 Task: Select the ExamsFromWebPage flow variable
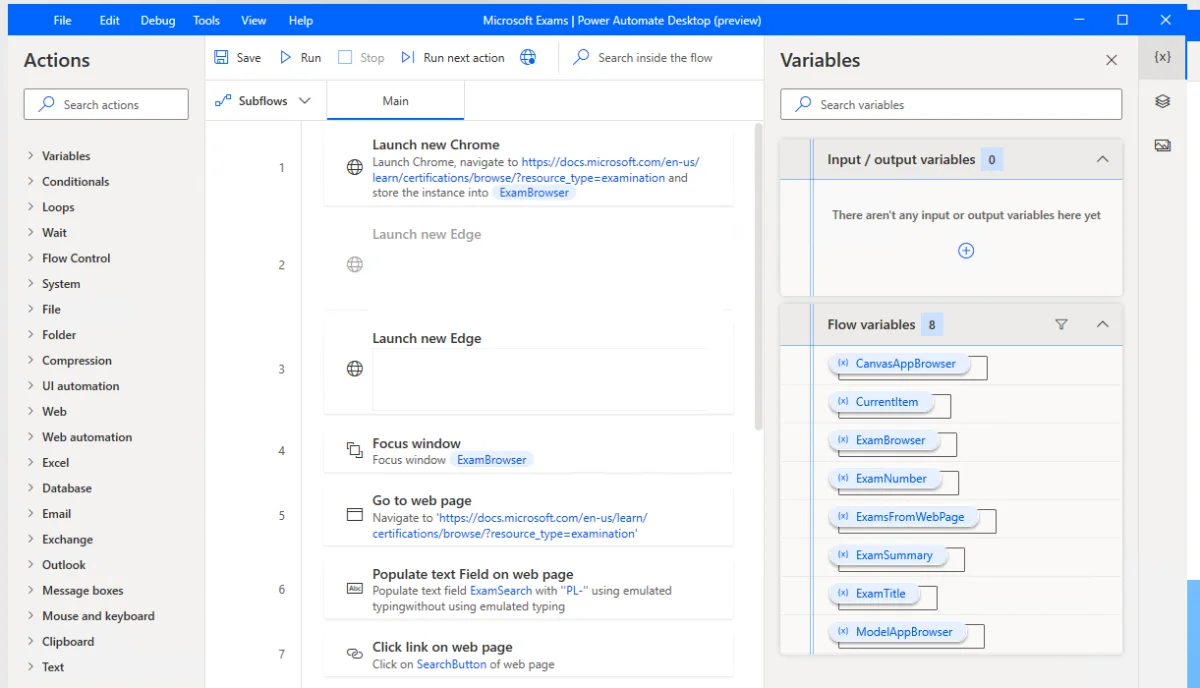pyautogui.click(x=902, y=517)
